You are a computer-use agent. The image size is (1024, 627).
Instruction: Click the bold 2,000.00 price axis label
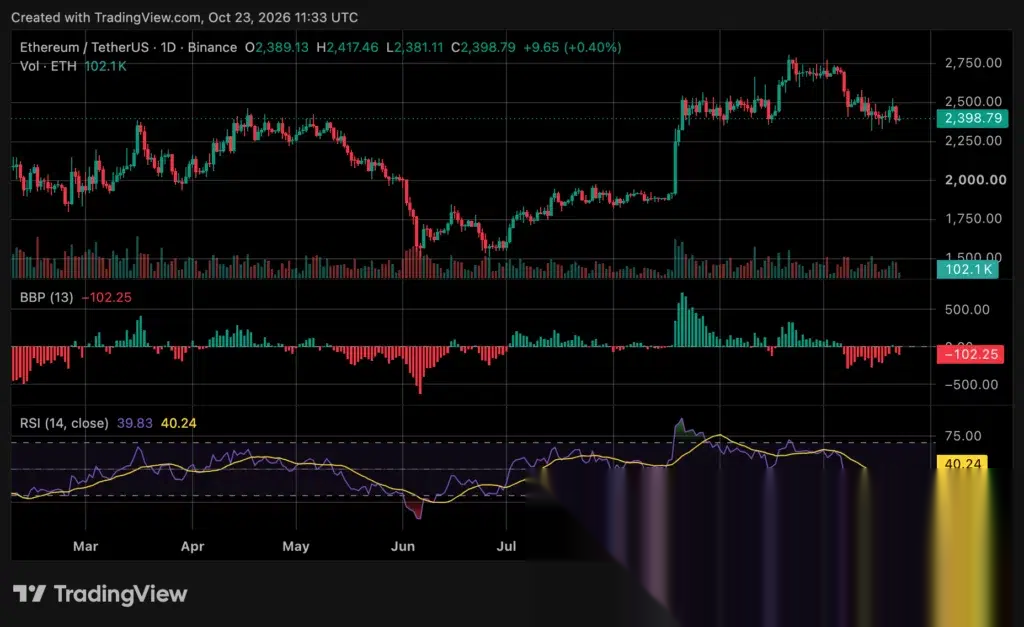coord(976,180)
